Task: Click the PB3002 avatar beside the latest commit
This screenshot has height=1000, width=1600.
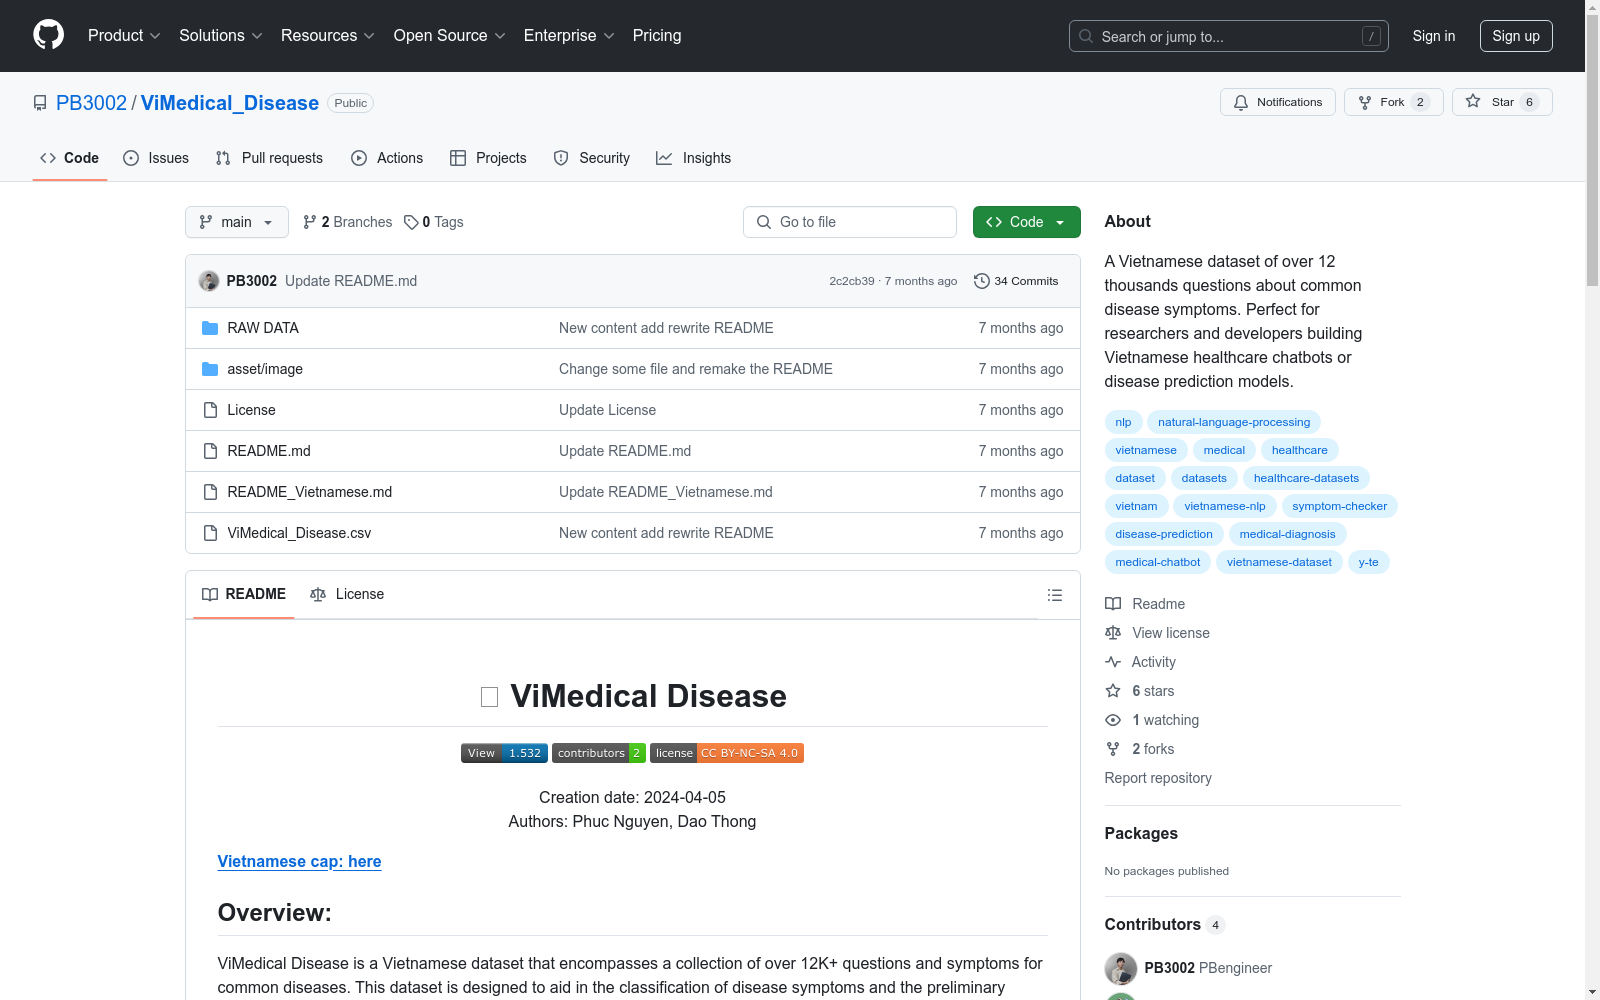Action: [209, 281]
